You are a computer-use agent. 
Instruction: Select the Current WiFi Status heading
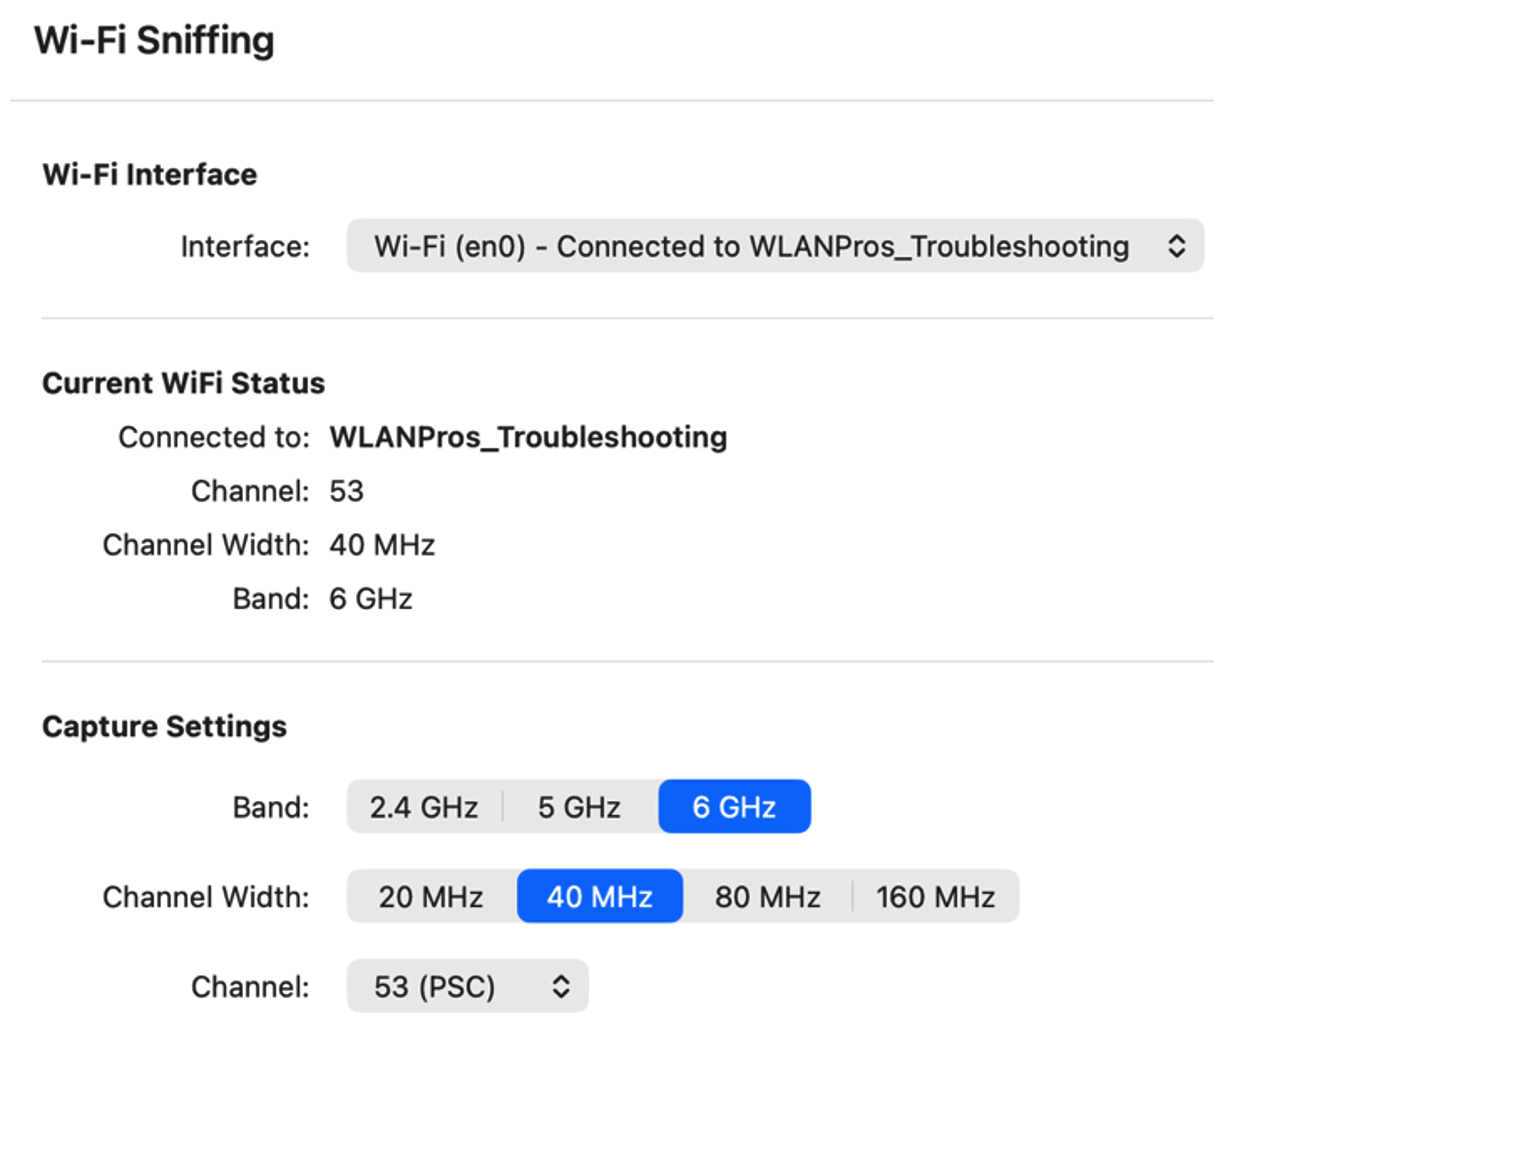[x=184, y=383]
